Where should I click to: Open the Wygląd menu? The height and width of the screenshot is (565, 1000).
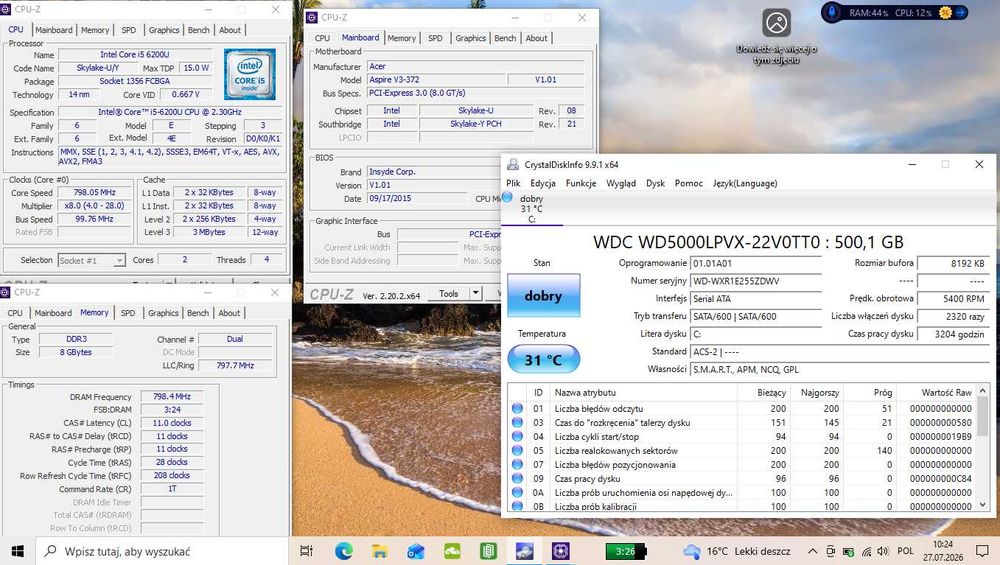(621, 183)
